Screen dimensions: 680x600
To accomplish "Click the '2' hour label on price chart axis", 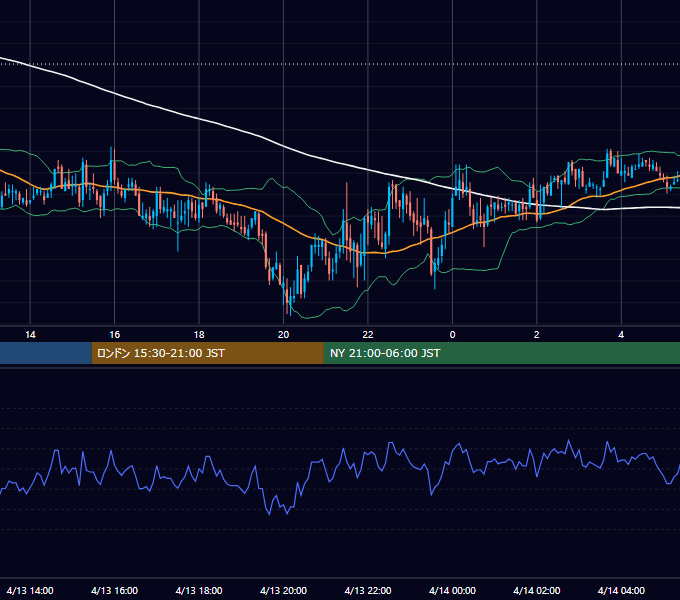I will tap(536, 335).
